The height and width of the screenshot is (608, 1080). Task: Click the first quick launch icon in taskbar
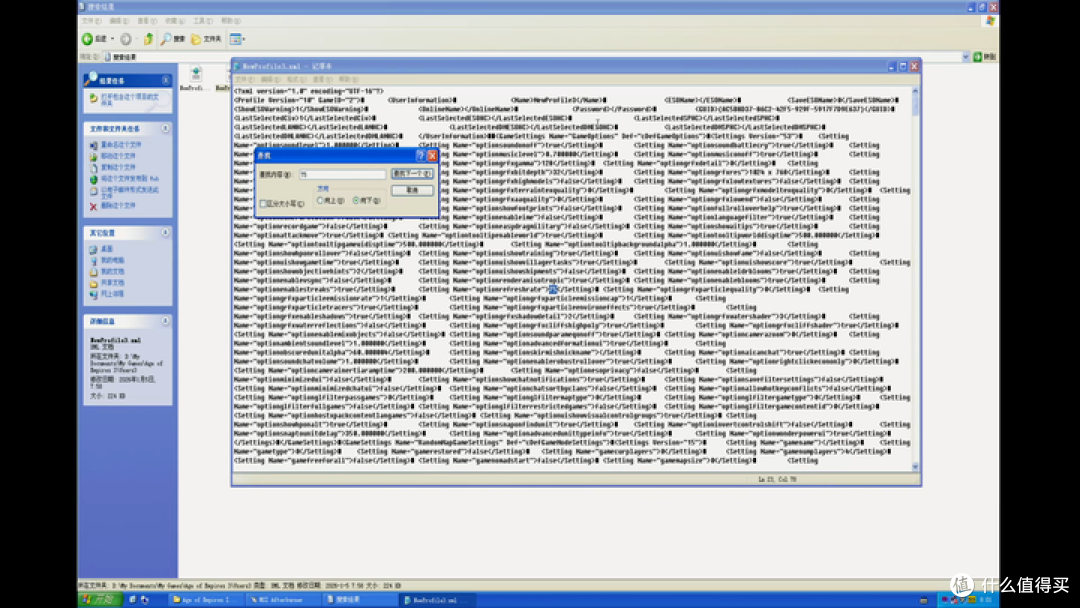pyautogui.click(x=133, y=600)
